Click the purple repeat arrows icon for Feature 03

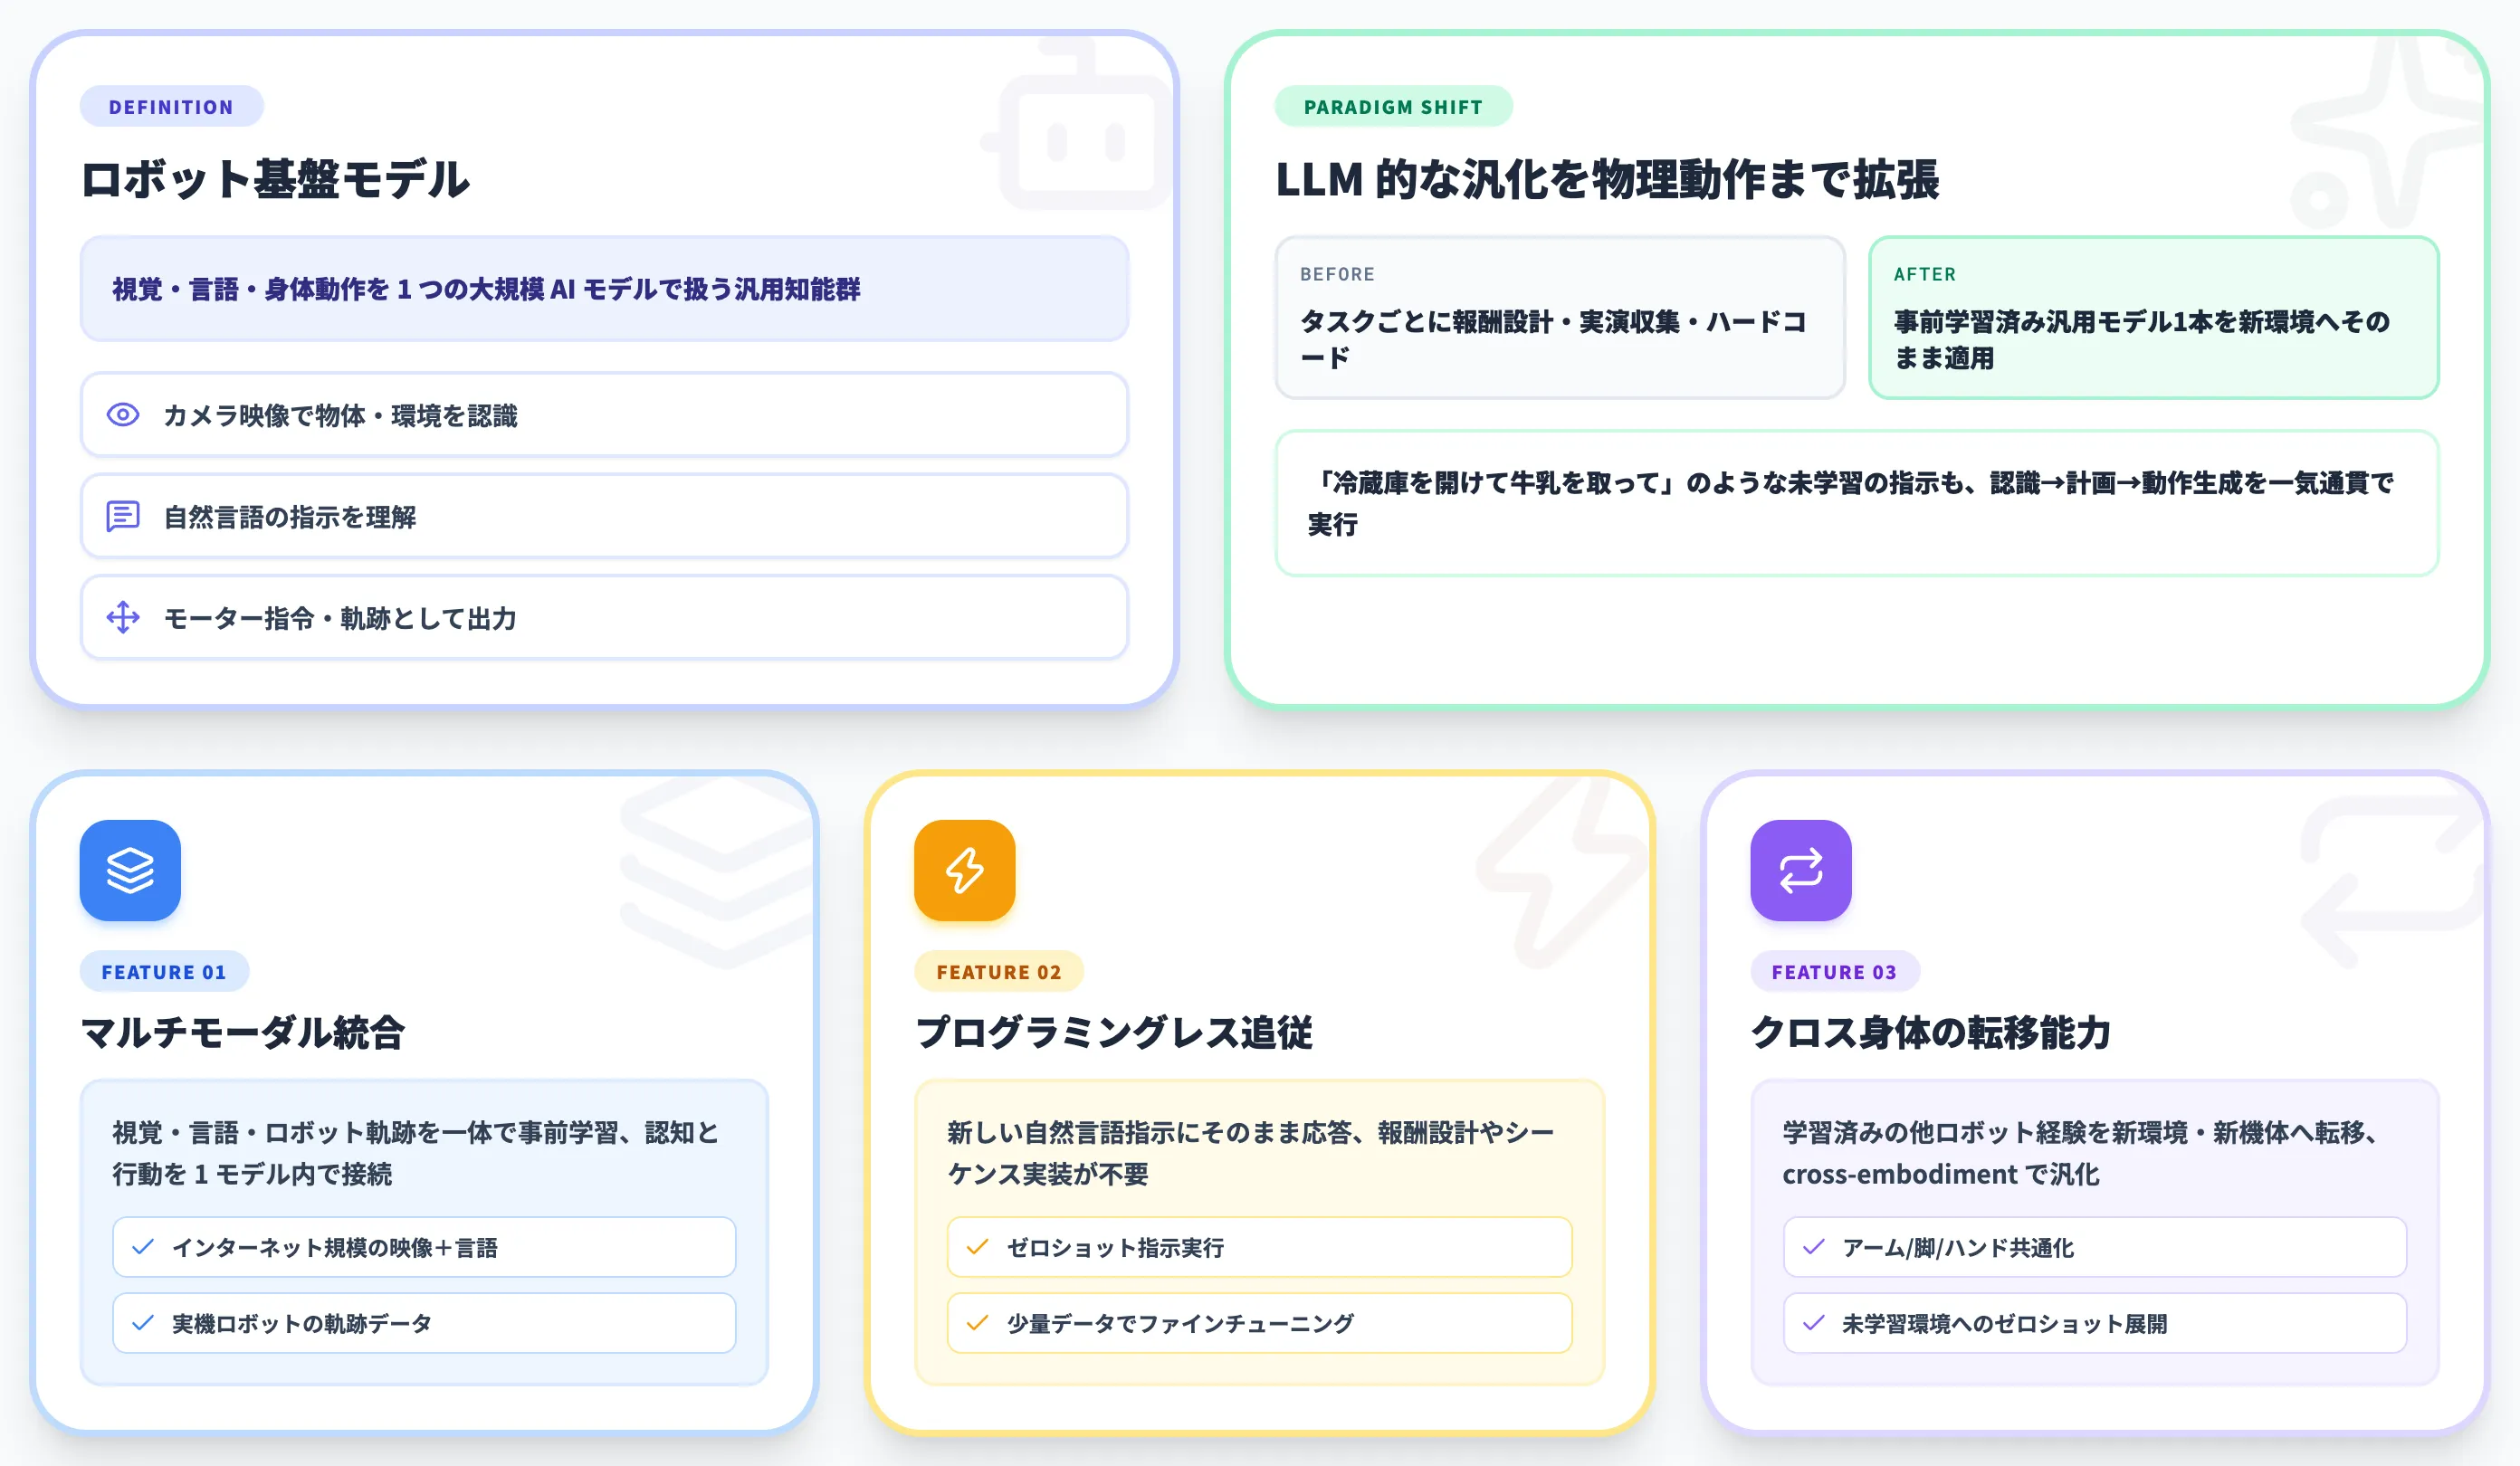(1801, 870)
